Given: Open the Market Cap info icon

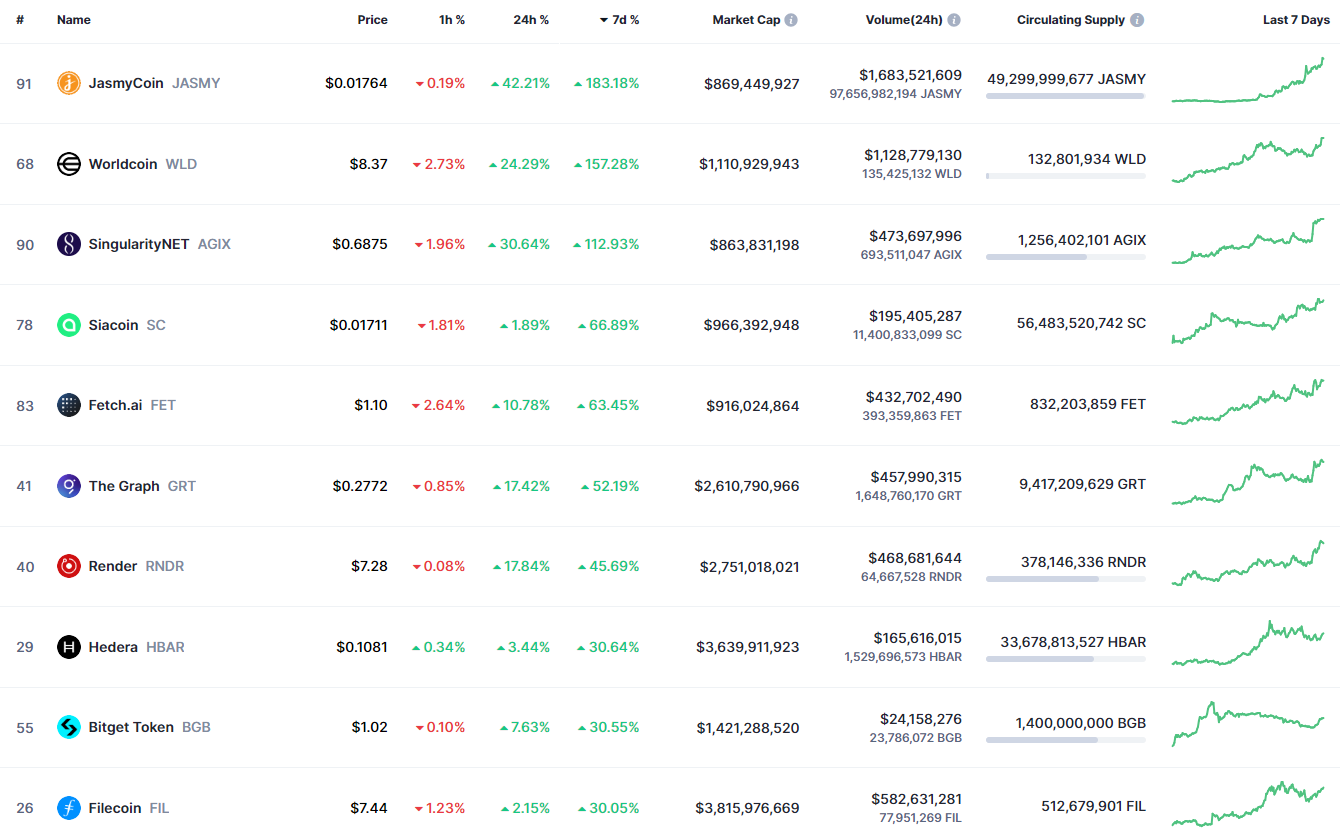Looking at the screenshot, I should click(x=792, y=20).
